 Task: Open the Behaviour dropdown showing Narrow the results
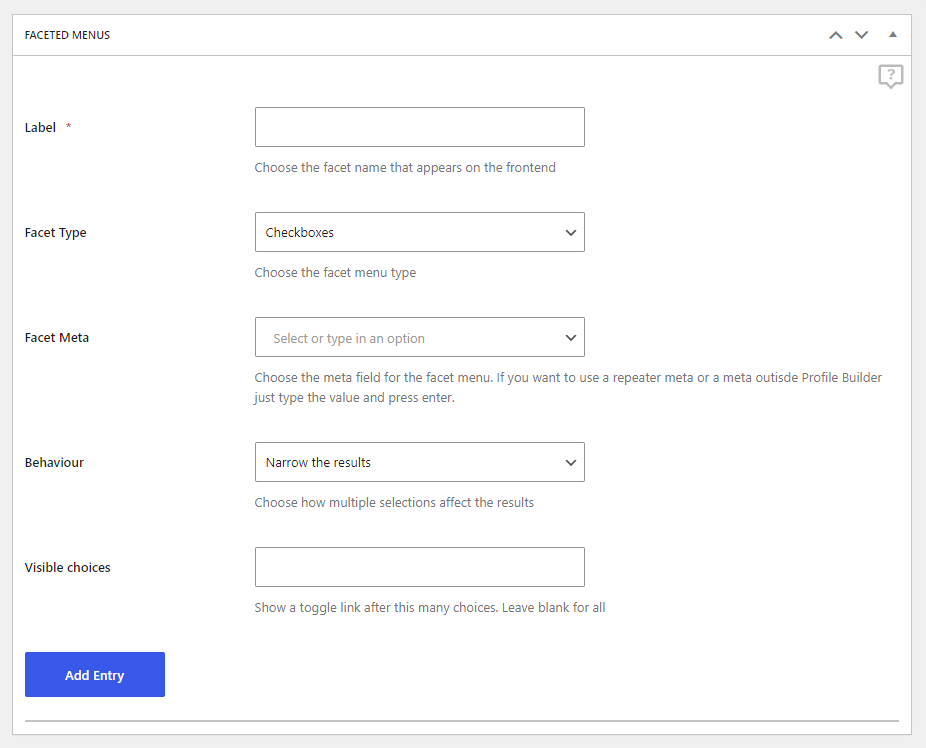tap(420, 462)
